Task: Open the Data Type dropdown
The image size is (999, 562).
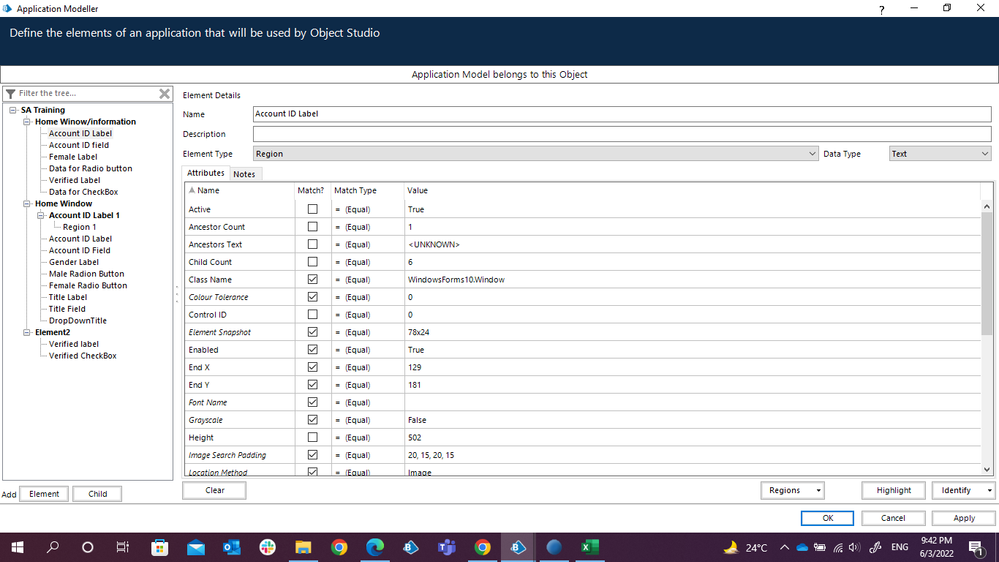Action: (x=984, y=154)
